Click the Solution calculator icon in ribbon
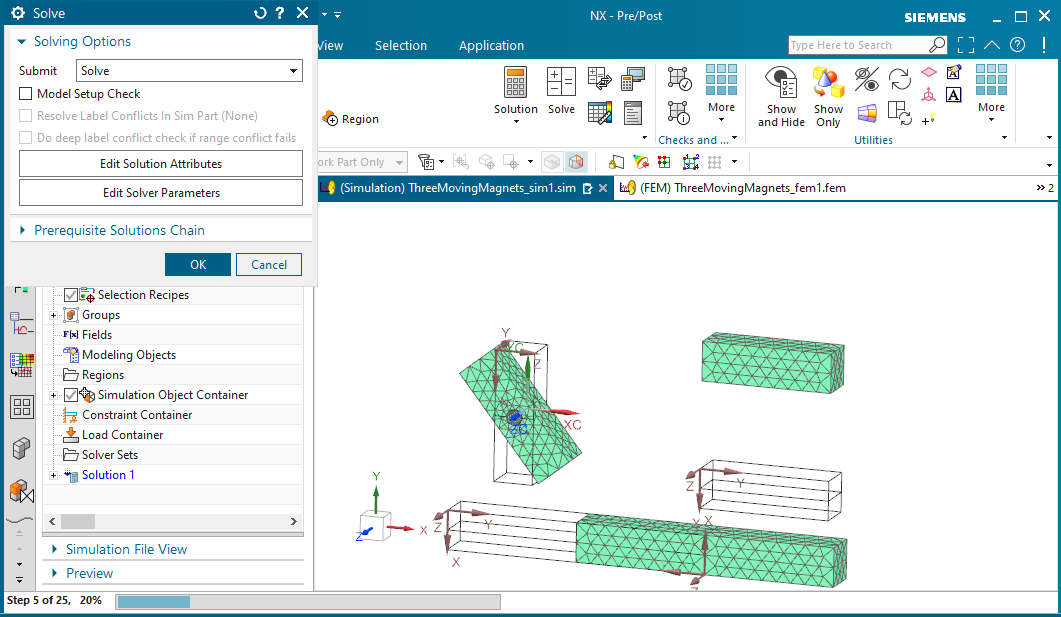 click(x=515, y=84)
